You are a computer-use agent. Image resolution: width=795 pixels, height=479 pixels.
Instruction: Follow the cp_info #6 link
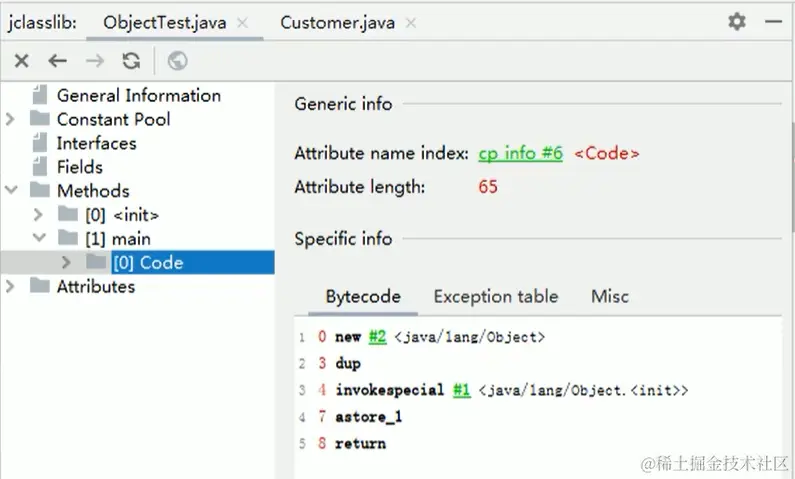(x=520, y=154)
